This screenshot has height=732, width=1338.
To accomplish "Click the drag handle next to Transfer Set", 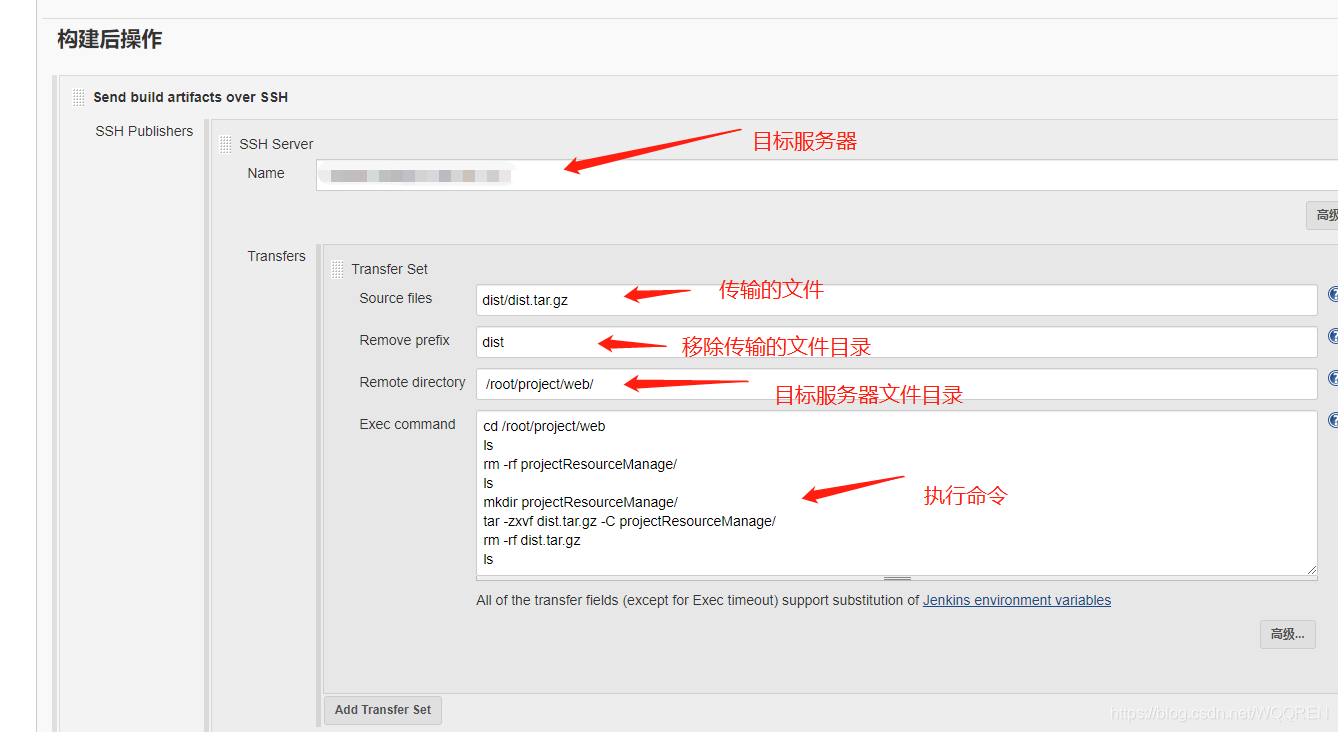I will (337, 269).
